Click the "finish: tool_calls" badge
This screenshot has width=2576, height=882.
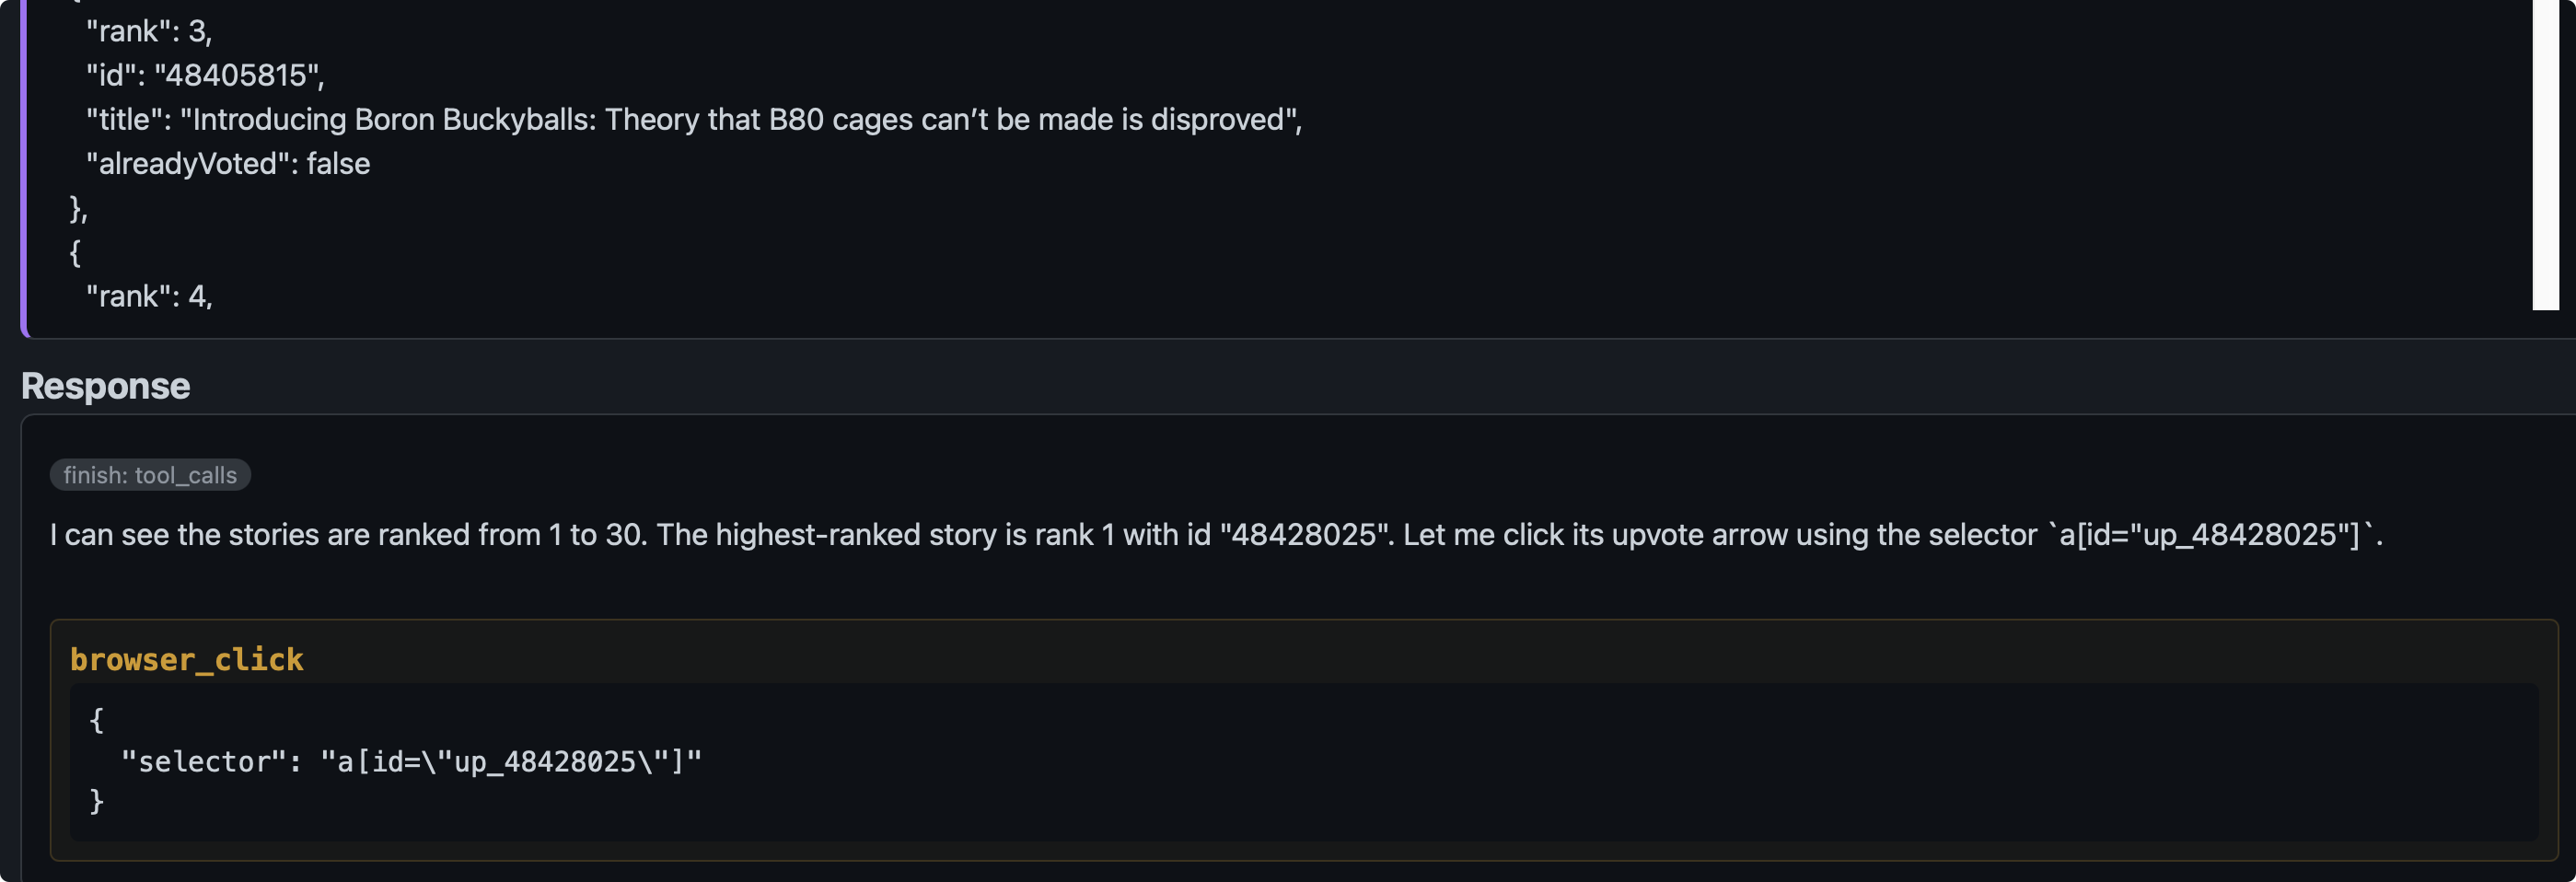tap(150, 475)
